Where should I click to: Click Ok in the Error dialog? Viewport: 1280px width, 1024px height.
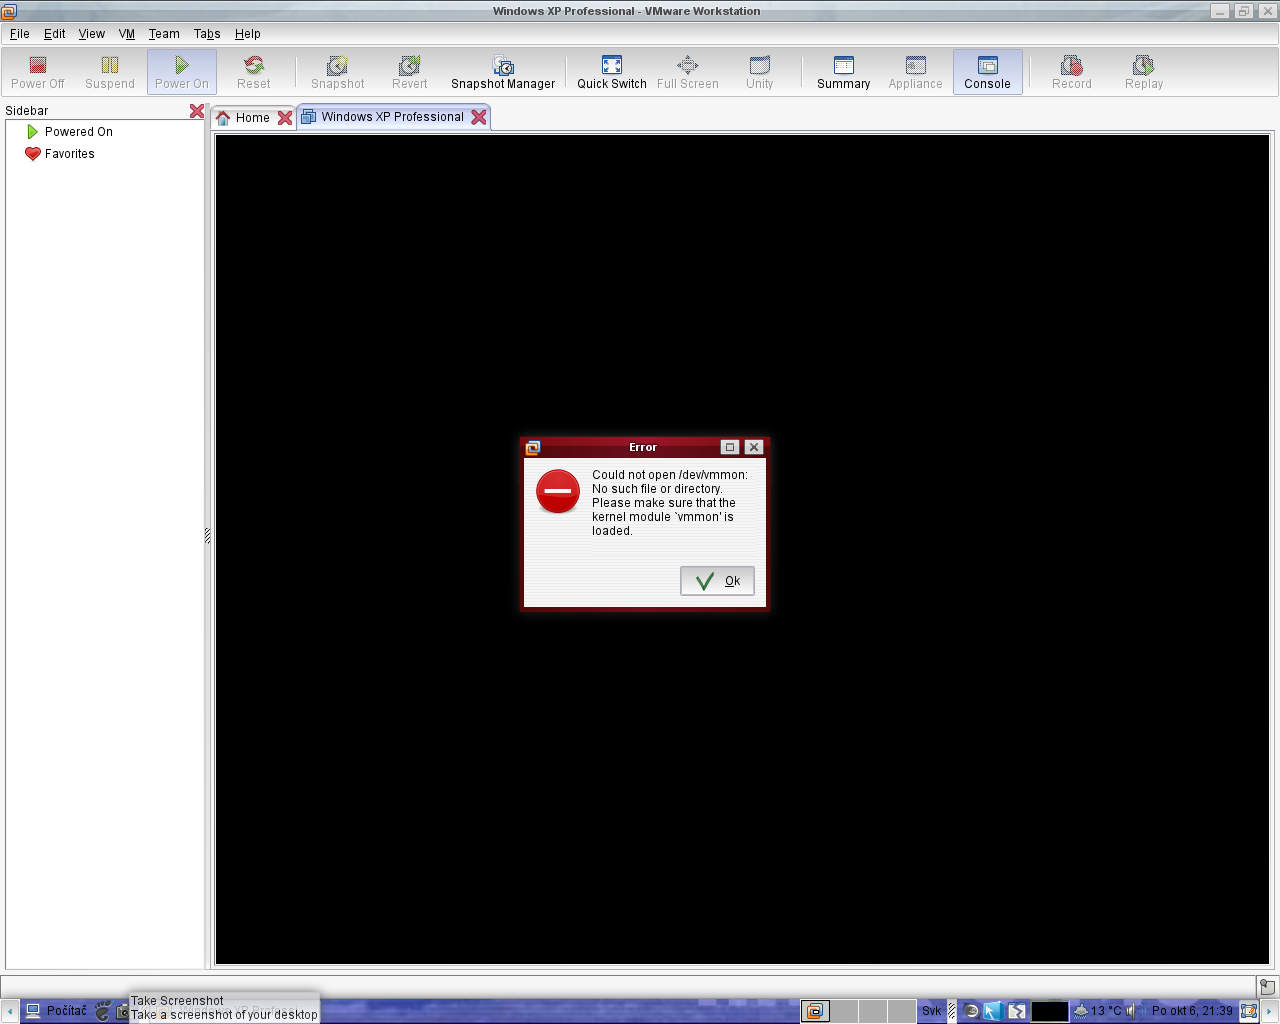pos(717,581)
